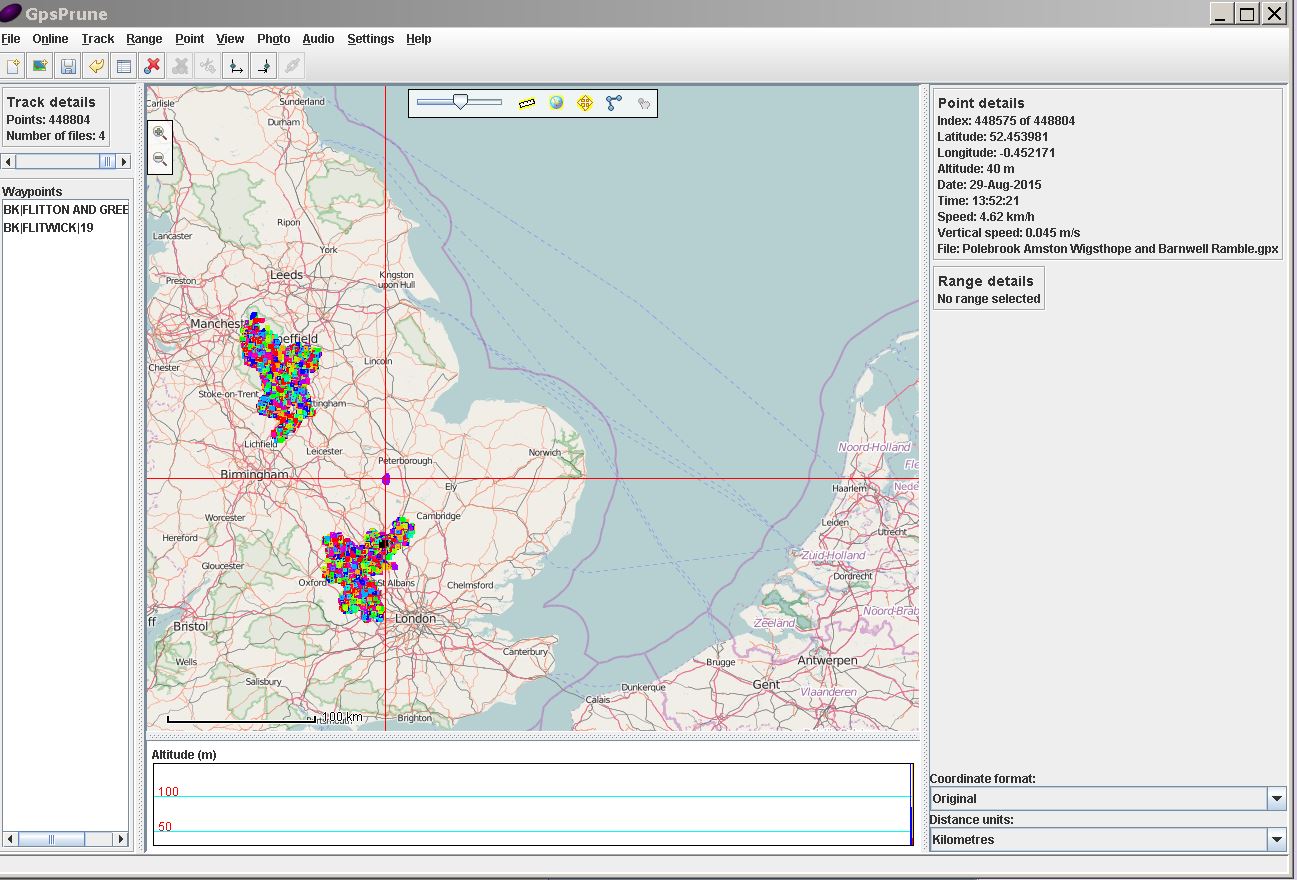This screenshot has height=880, width=1297.
Task: Click the map zoom in magnifier icon
Action: pyautogui.click(x=160, y=133)
